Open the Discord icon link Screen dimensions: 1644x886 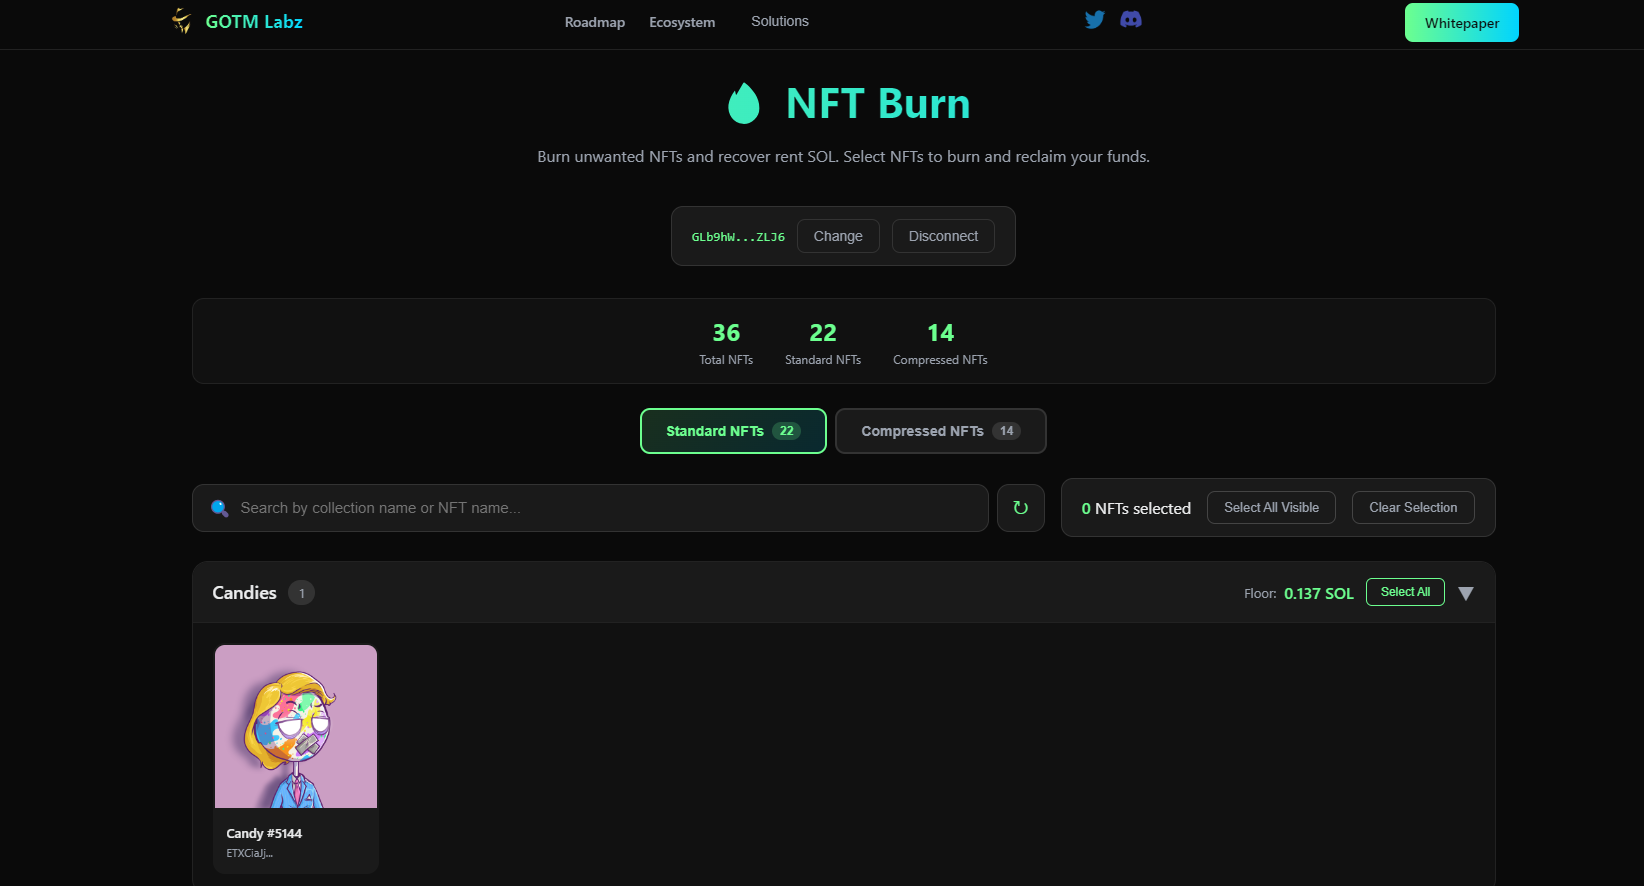coord(1131,20)
